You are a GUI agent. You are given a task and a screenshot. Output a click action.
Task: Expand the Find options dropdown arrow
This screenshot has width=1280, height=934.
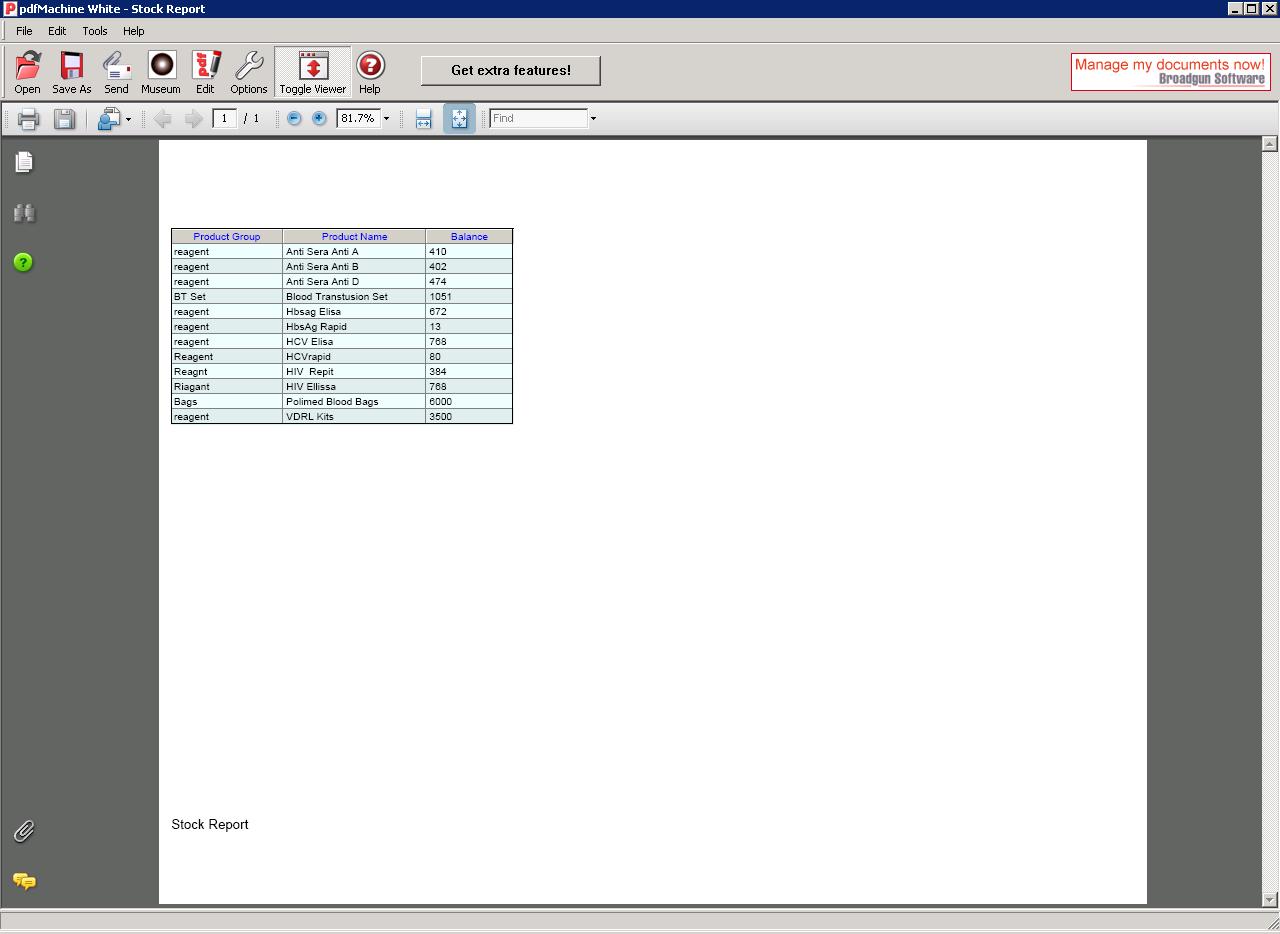[x=593, y=119]
